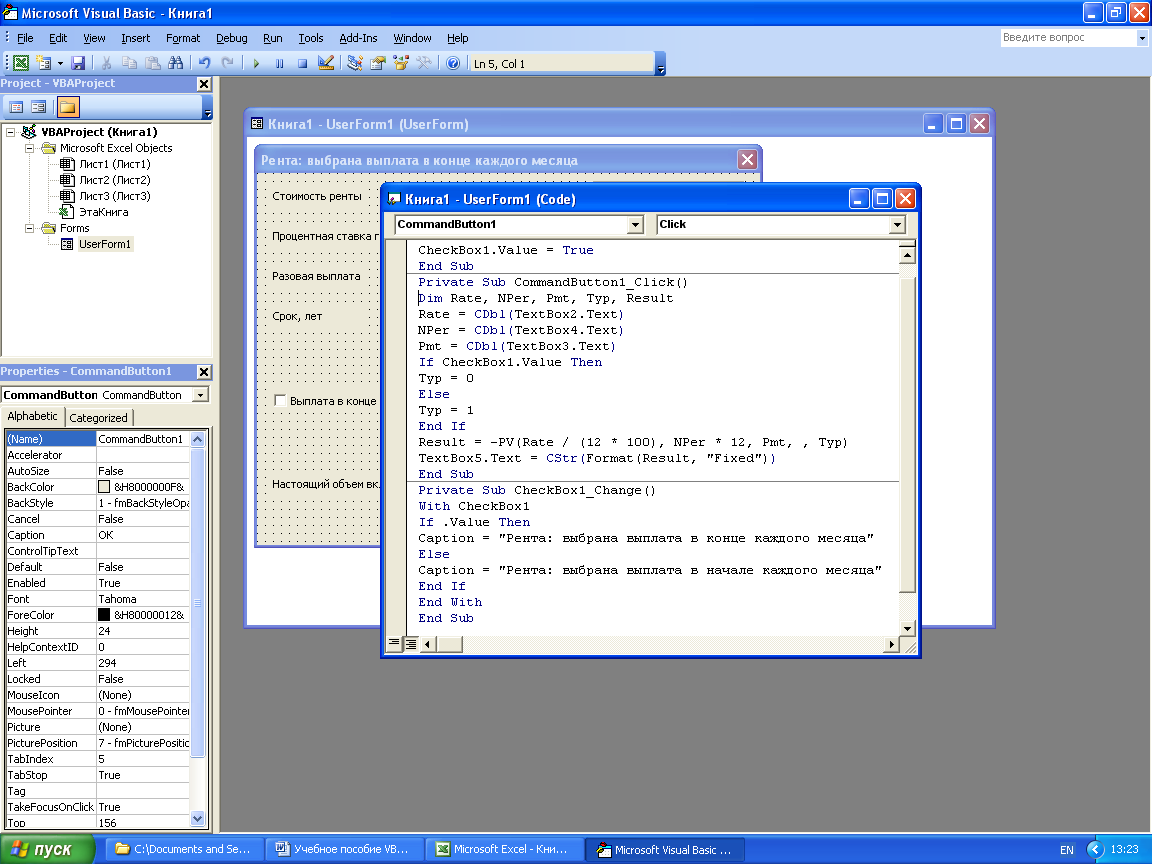1152x864 pixels.
Task: Click the Full Module View button in code window
Action: 411,644
